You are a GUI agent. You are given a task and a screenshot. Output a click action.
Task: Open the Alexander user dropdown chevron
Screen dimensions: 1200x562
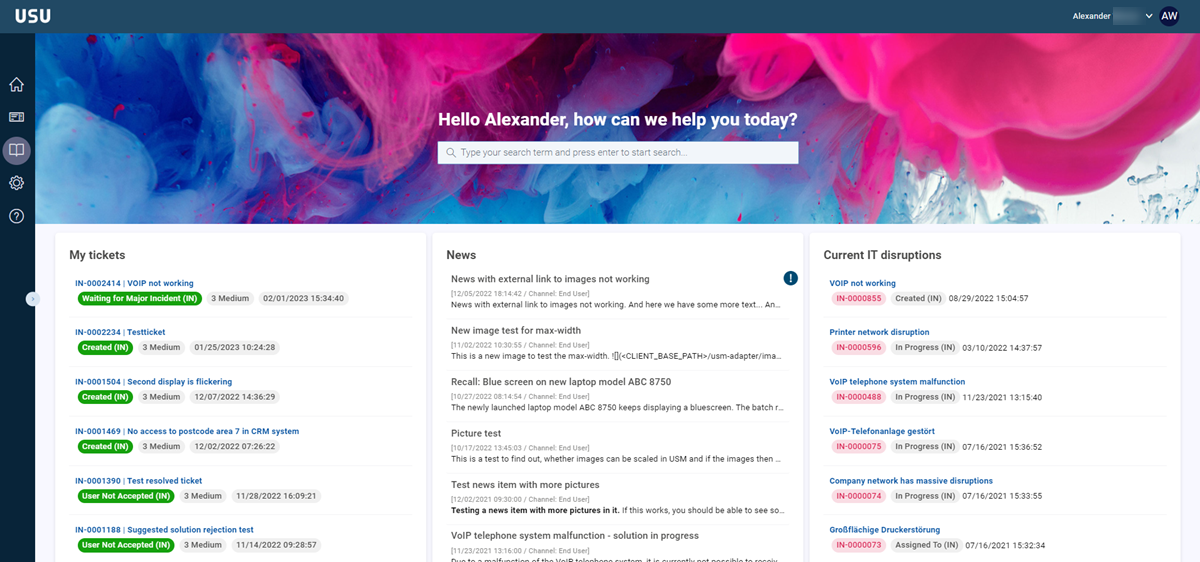click(1149, 16)
